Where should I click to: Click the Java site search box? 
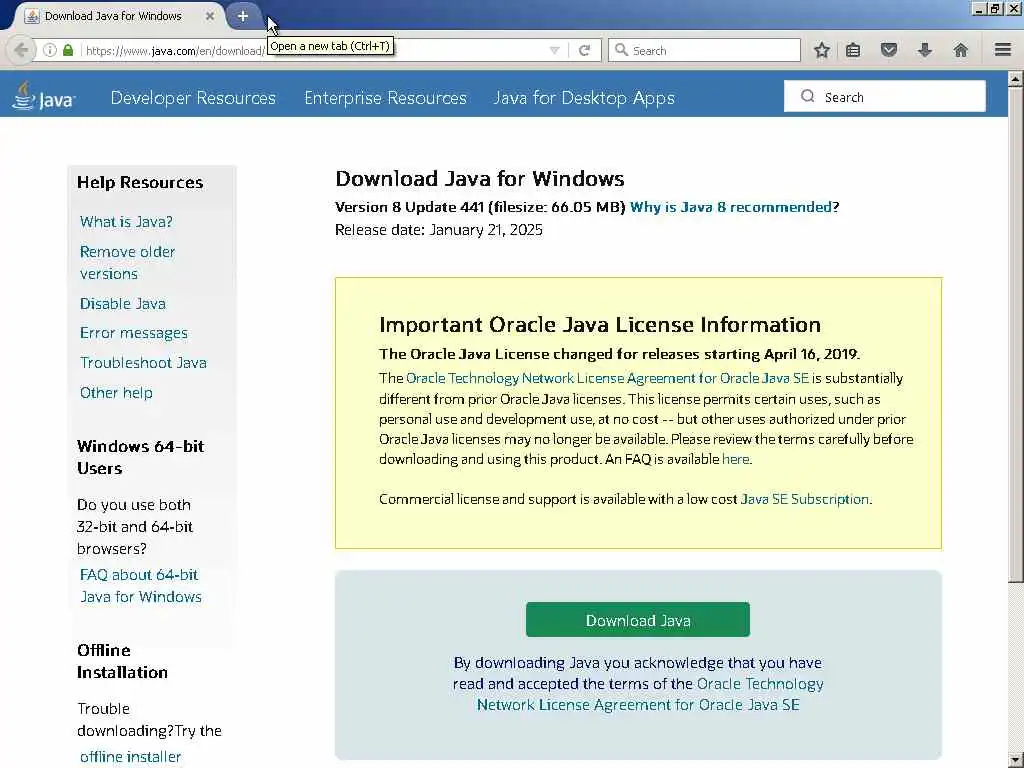[x=885, y=97]
